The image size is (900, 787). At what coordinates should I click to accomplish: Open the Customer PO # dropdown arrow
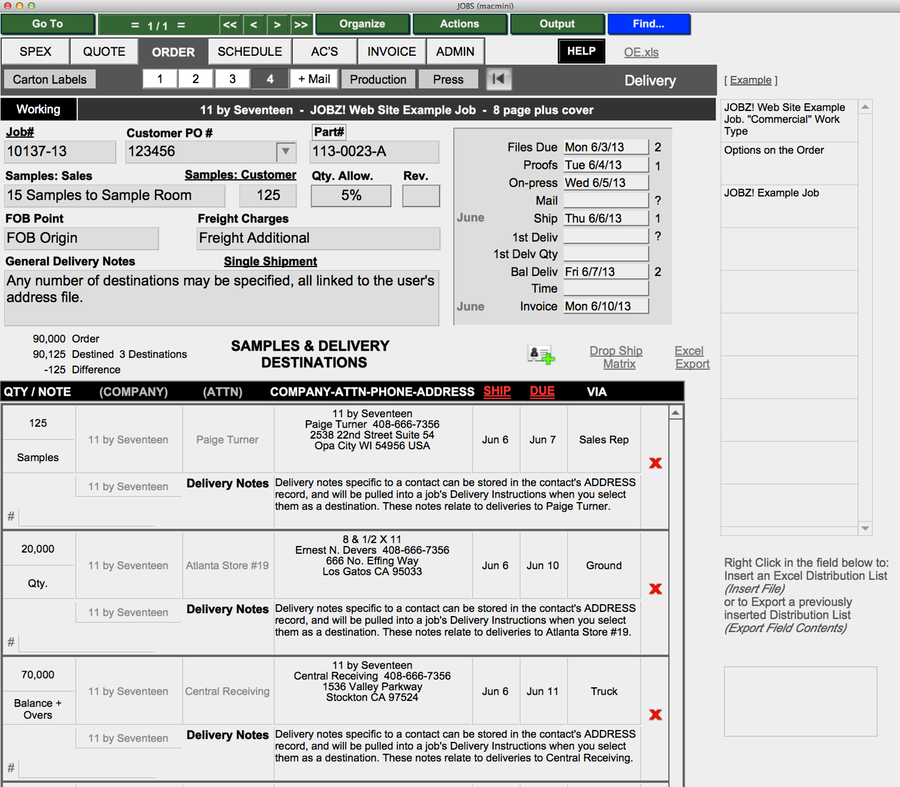(x=286, y=152)
